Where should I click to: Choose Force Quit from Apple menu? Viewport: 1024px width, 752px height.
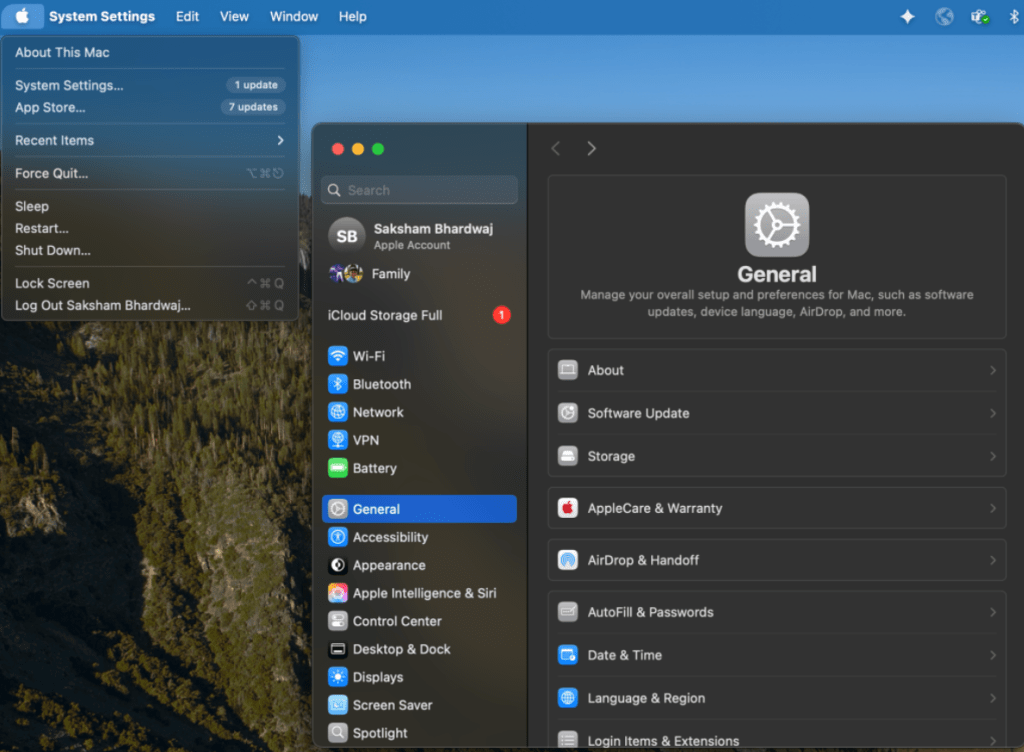coord(150,173)
